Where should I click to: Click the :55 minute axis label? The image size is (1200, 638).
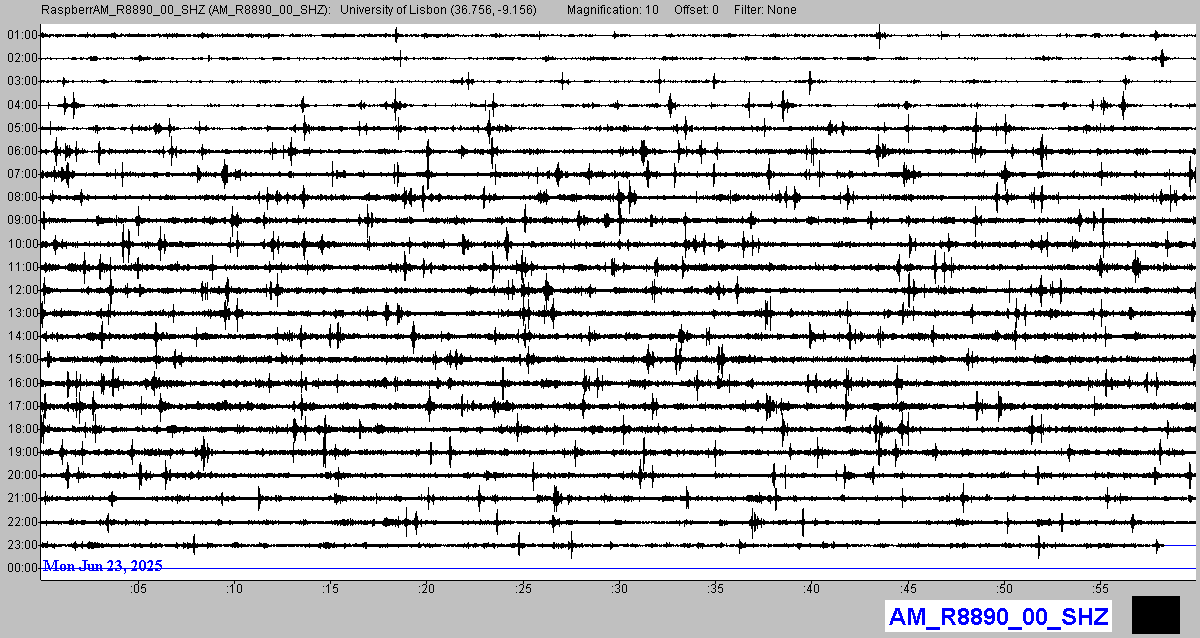(x=1100, y=589)
